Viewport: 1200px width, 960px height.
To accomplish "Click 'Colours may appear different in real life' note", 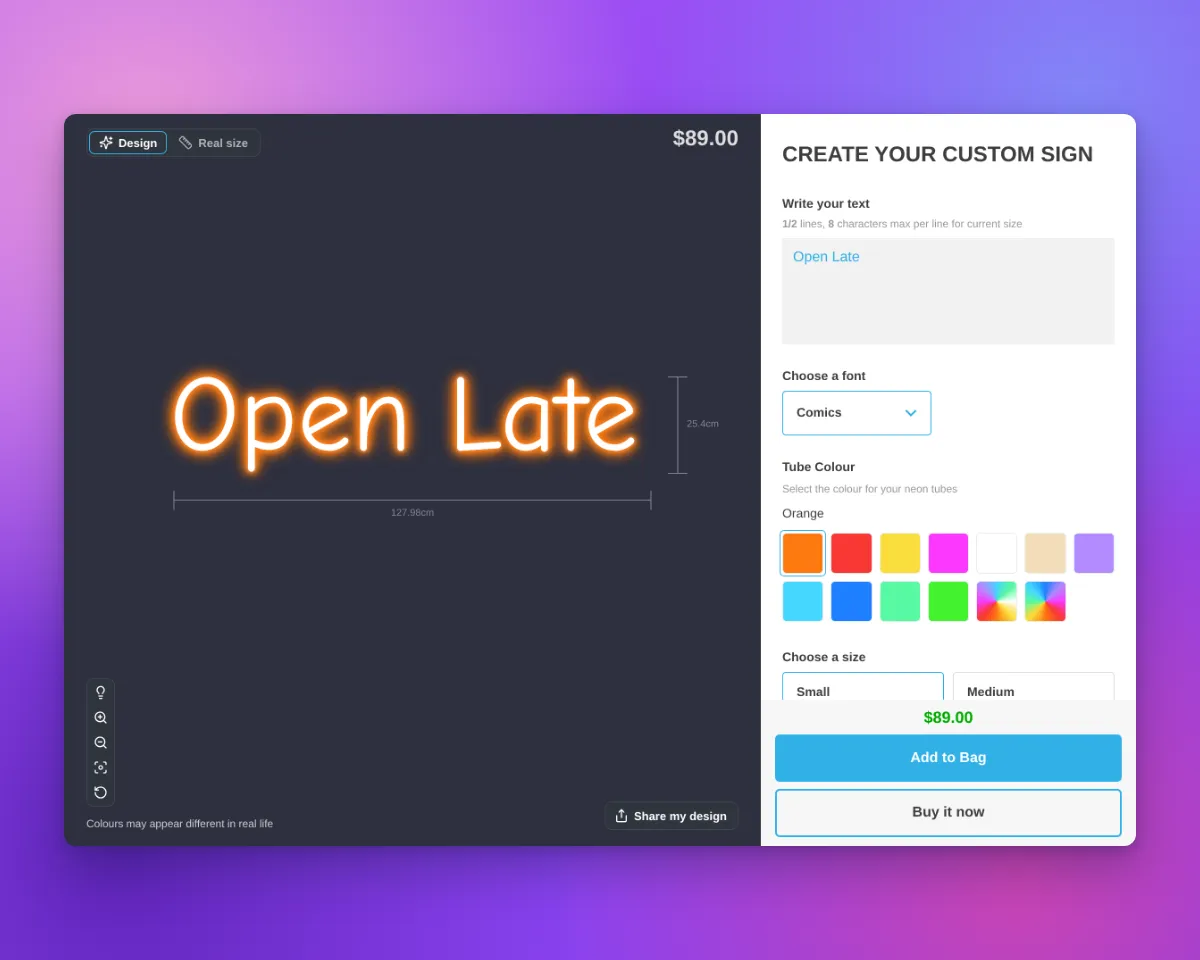I will tap(179, 824).
